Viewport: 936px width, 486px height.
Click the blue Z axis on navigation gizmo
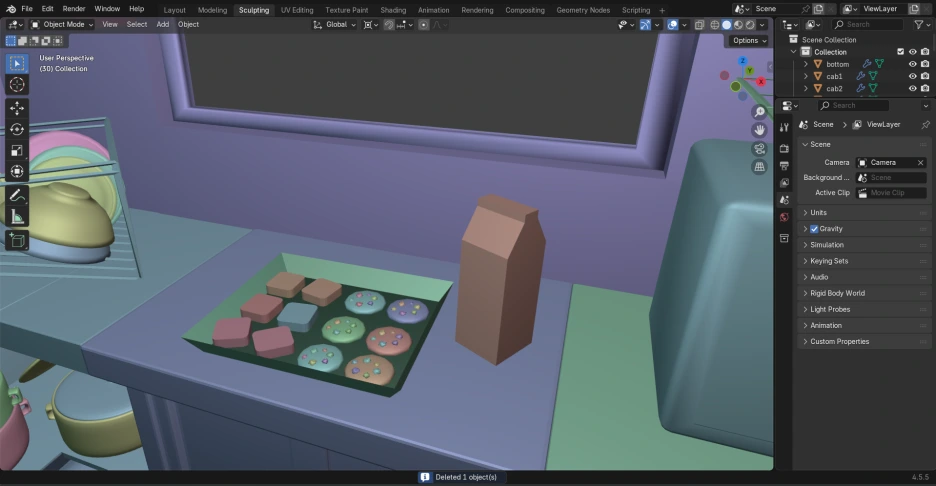click(743, 61)
